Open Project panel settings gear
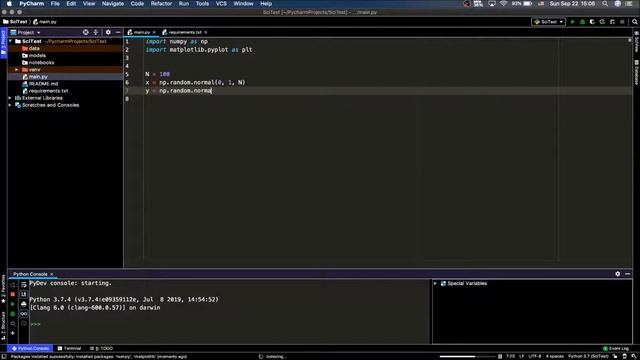Image resolution: width=640 pixels, height=360 pixels. (x=108, y=32)
